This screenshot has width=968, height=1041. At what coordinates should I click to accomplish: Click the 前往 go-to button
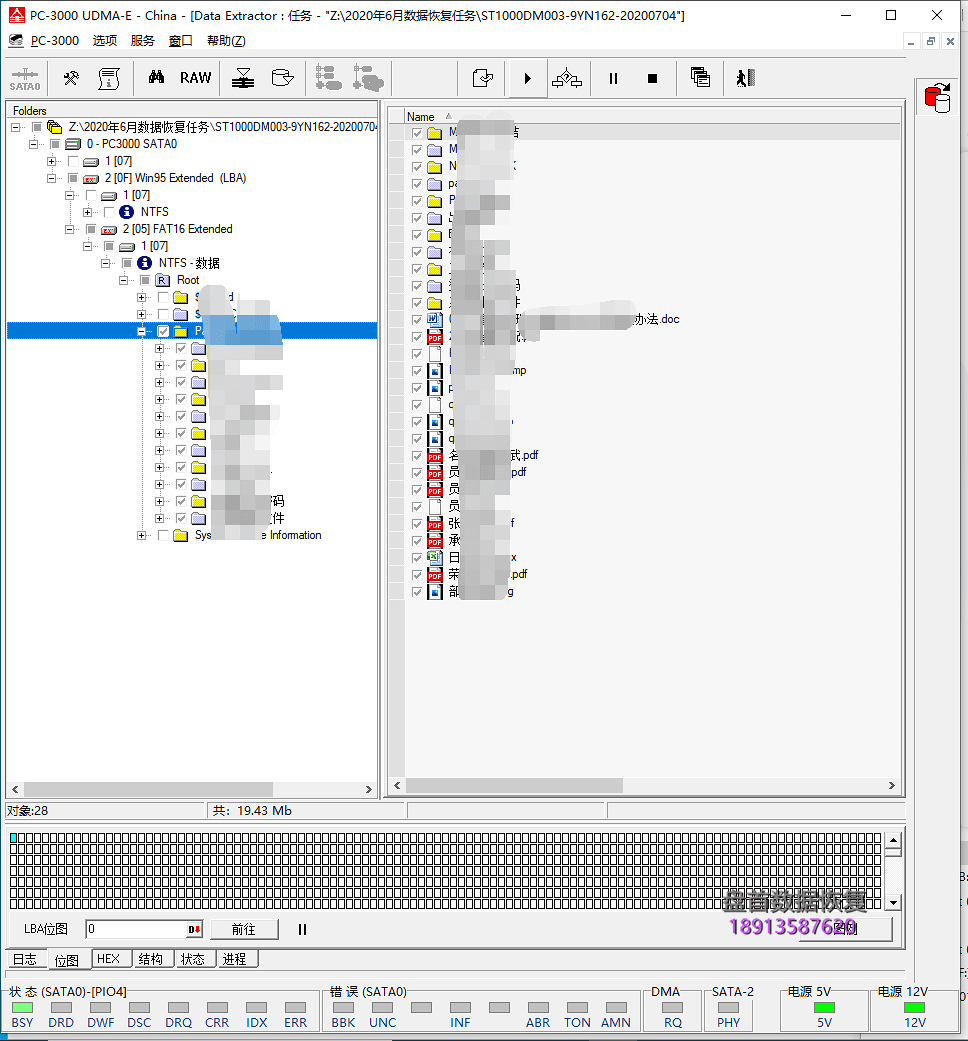click(244, 929)
